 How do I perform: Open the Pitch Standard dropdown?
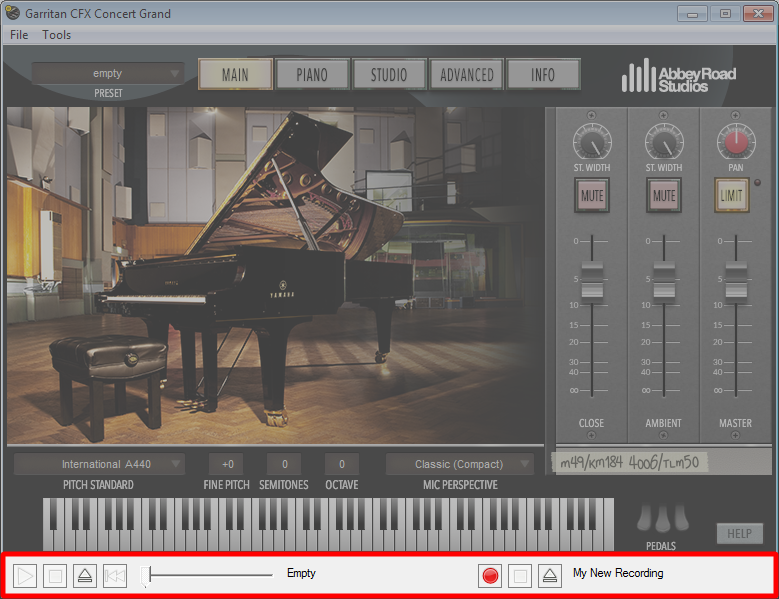[x=99, y=464]
